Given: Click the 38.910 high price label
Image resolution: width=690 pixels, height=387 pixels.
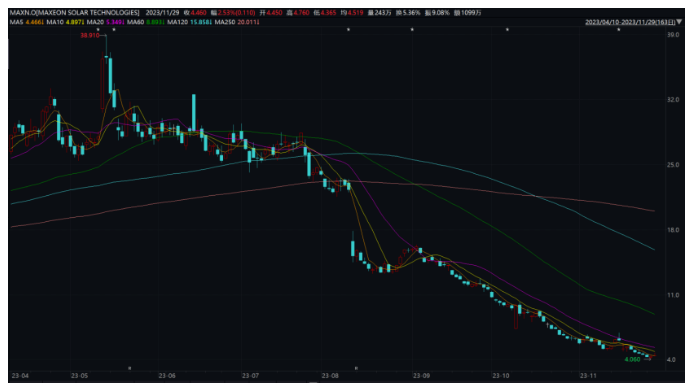Looking at the screenshot, I should click(90, 35).
